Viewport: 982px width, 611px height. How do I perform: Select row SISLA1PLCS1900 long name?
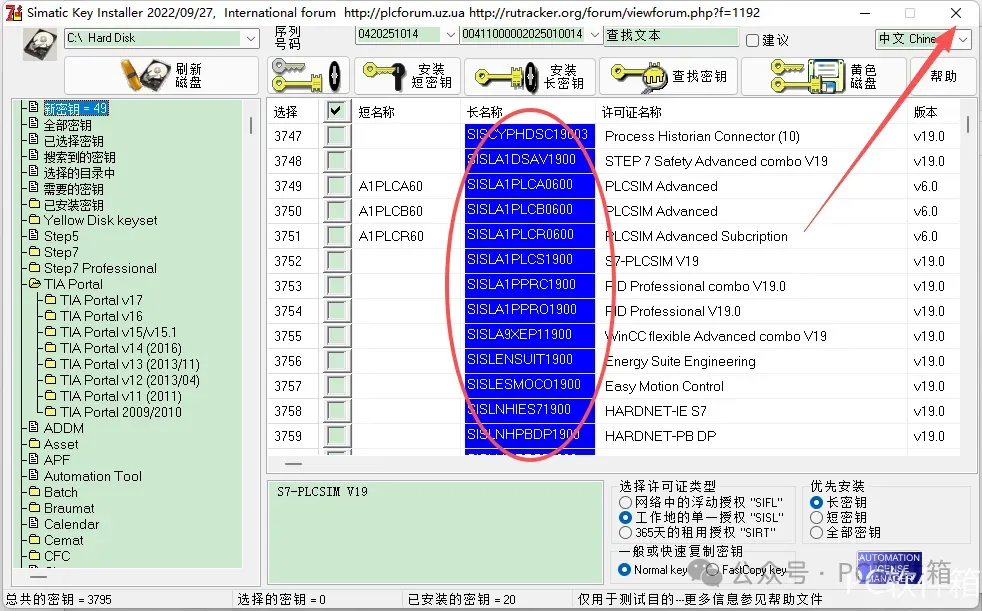529,259
